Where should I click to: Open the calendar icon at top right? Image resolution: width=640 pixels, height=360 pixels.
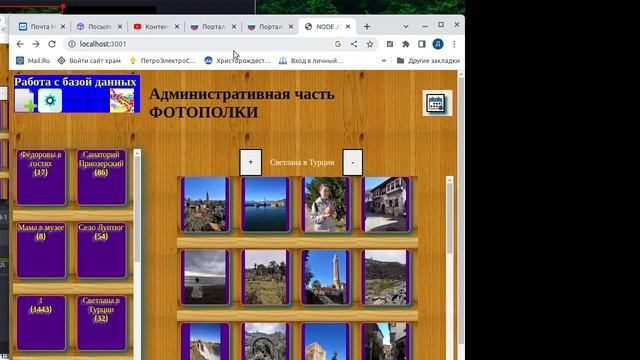pyautogui.click(x=437, y=103)
